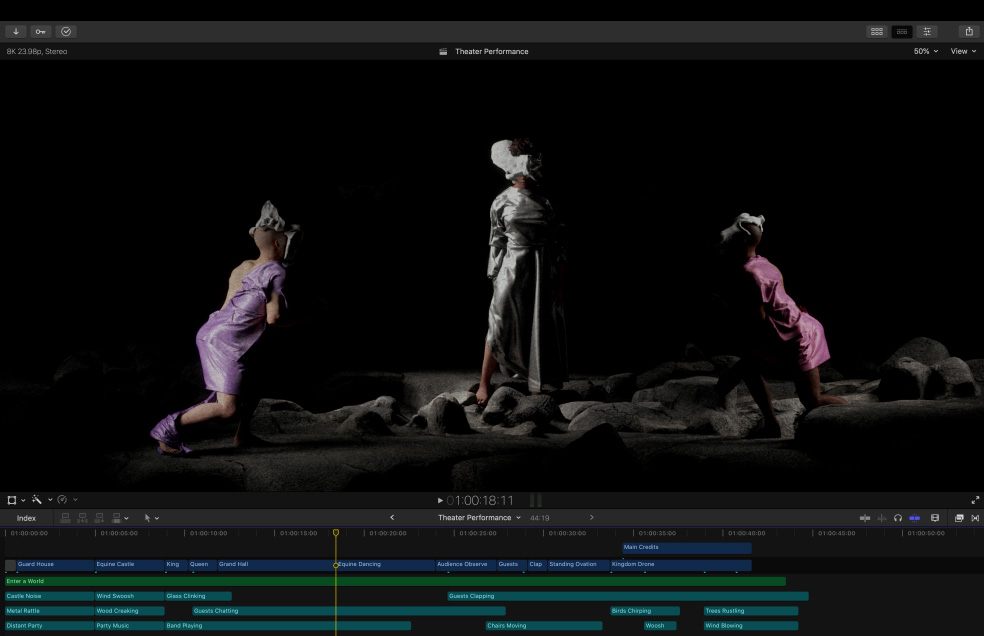The image size is (984, 636).
Task: Click the yellow playhead marker on ruler
Action: point(336,533)
